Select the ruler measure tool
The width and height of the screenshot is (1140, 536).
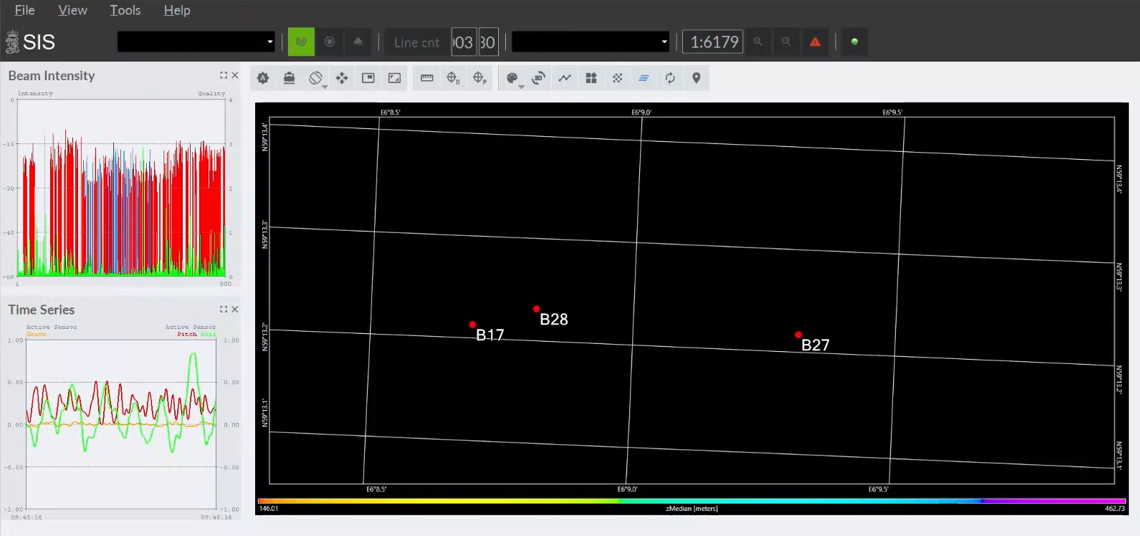coord(427,78)
